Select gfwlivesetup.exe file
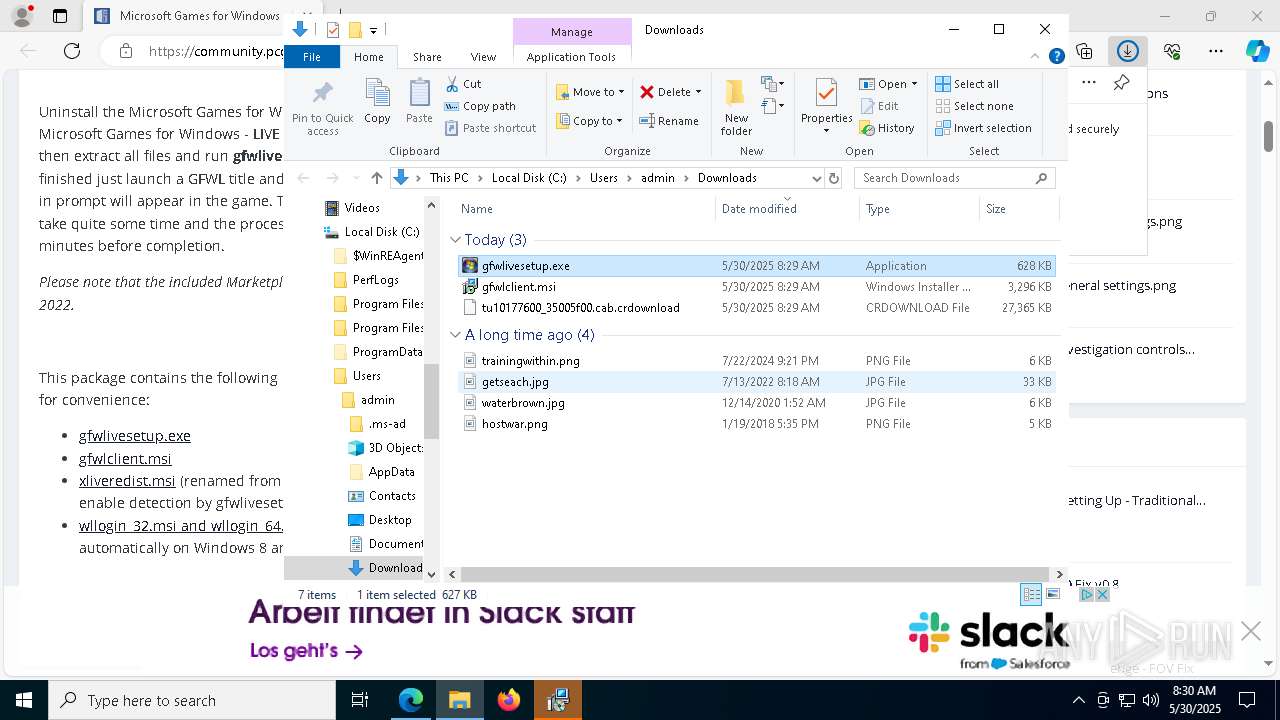This screenshot has width=1280, height=720. coord(757,266)
